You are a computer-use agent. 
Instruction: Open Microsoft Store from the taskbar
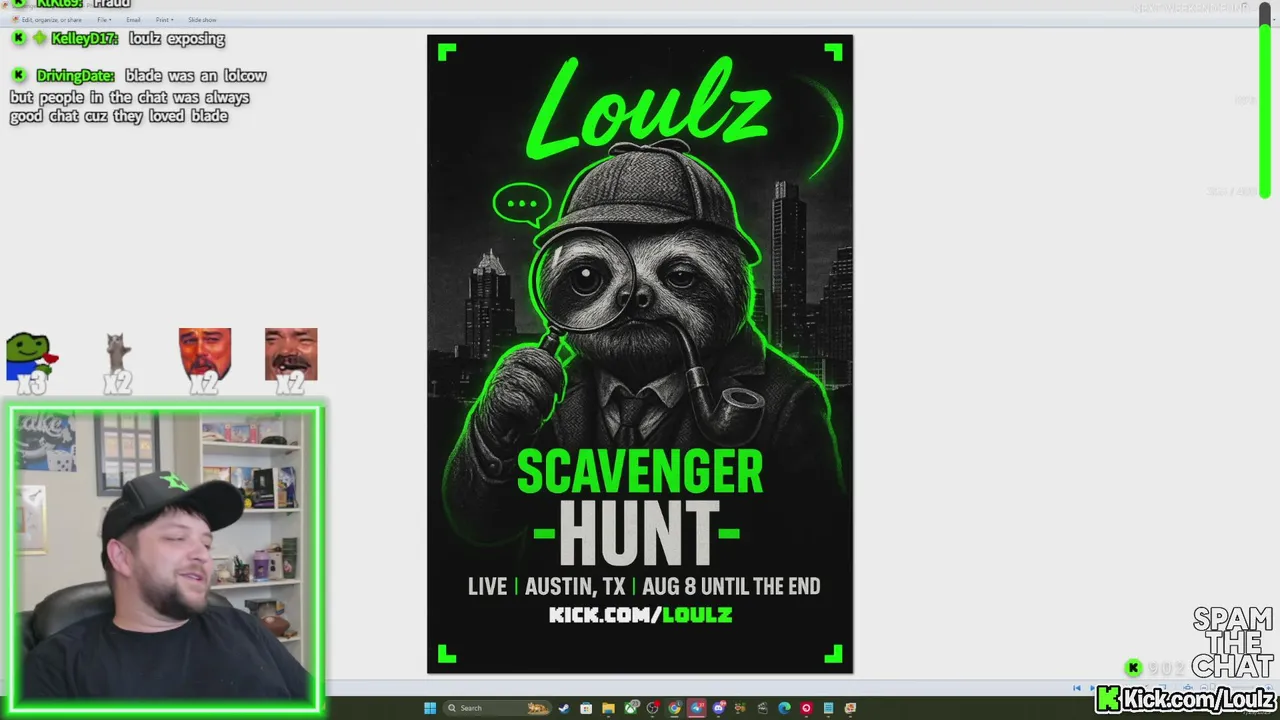click(x=586, y=708)
